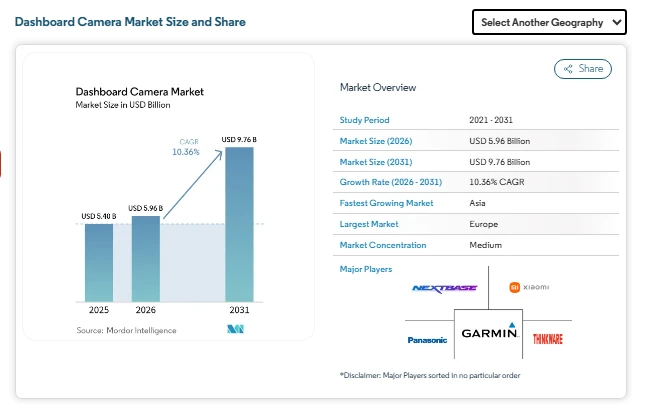Image resolution: width=652 pixels, height=410 pixels.
Task: Click the 2025 bar in chart
Action: click(99, 262)
